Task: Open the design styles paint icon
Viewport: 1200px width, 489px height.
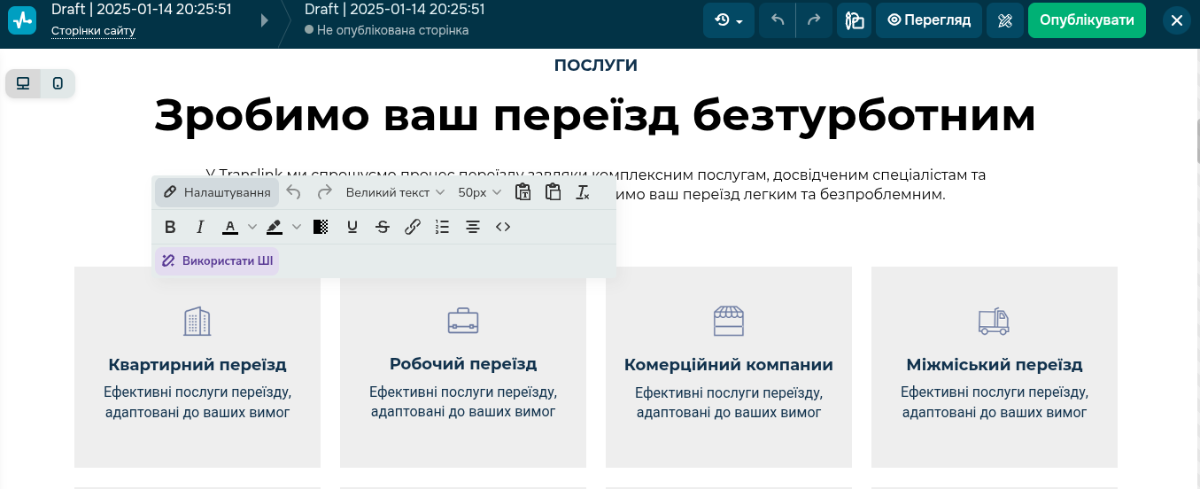Action: pyautogui.click(x=854, y=20)
